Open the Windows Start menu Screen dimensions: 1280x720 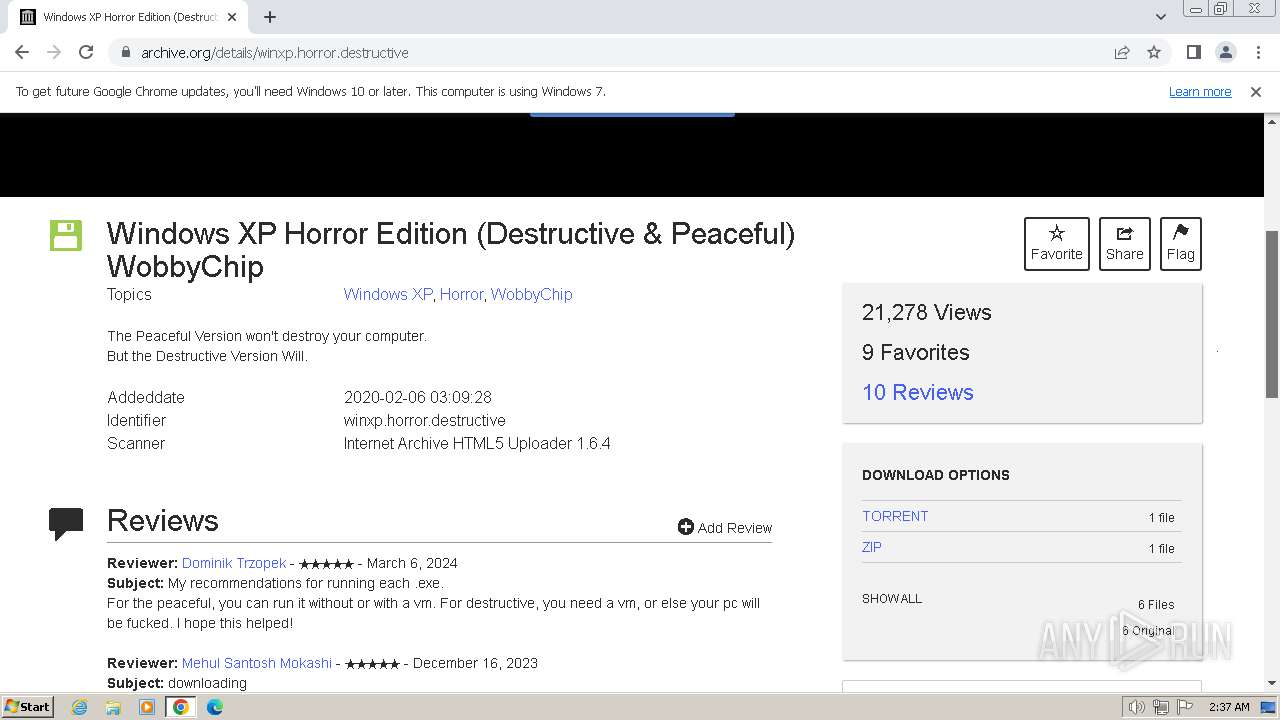tap(28, 706)
